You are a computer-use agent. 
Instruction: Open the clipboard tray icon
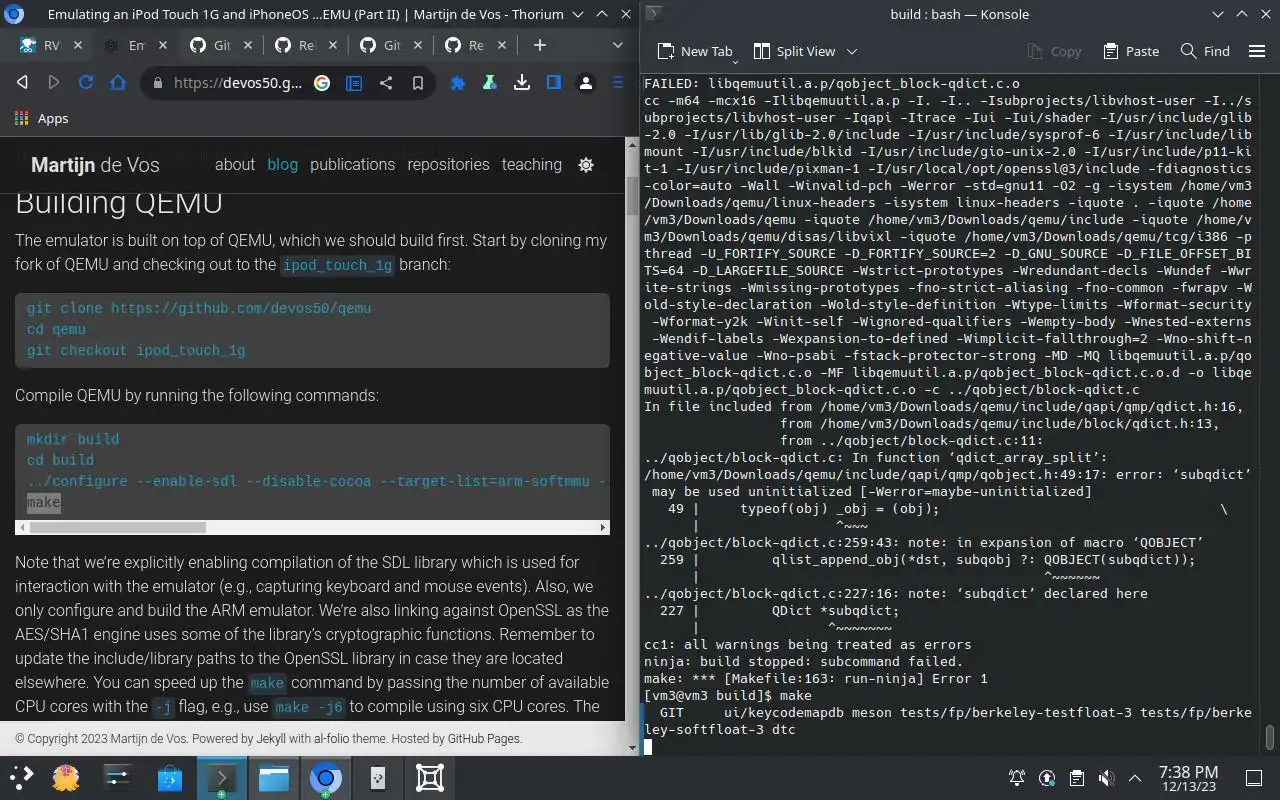[1076, 777]
